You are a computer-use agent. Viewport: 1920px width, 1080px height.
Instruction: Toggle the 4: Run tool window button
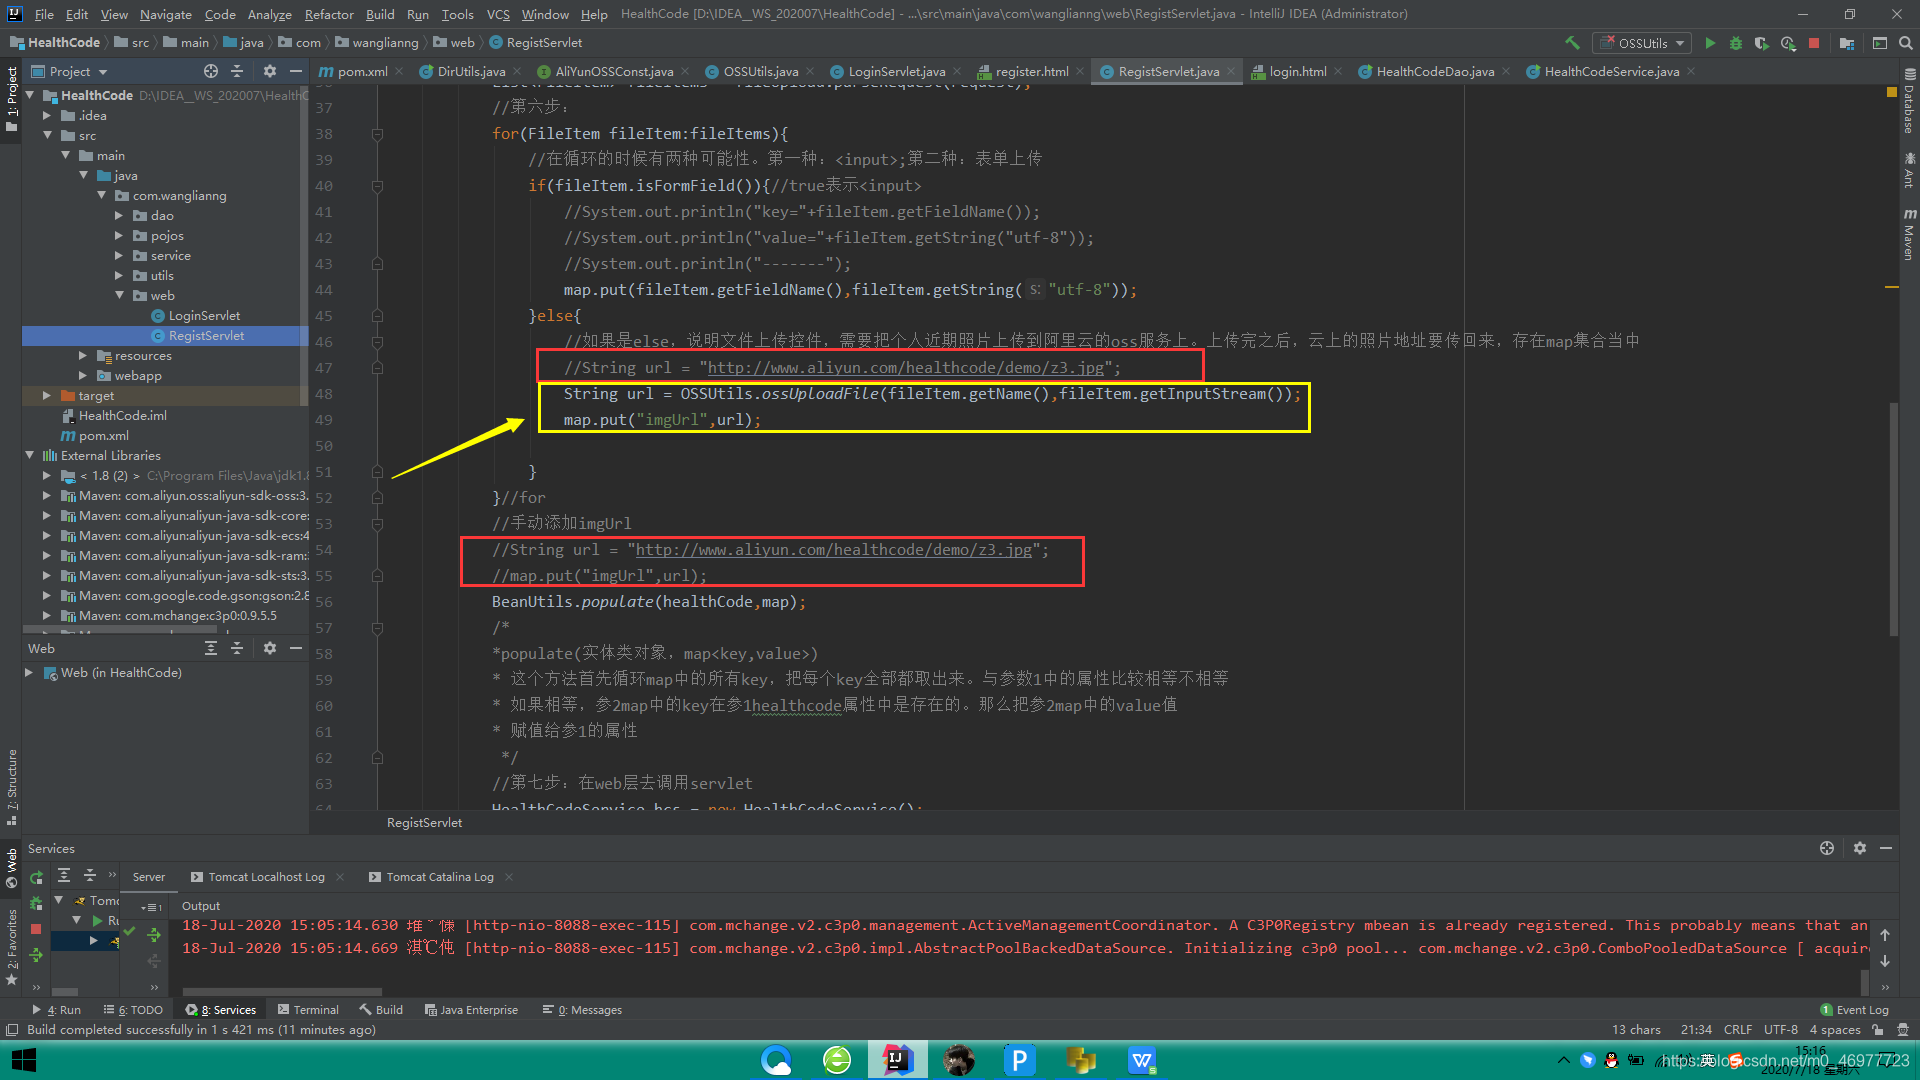(x=56, y=1010)
